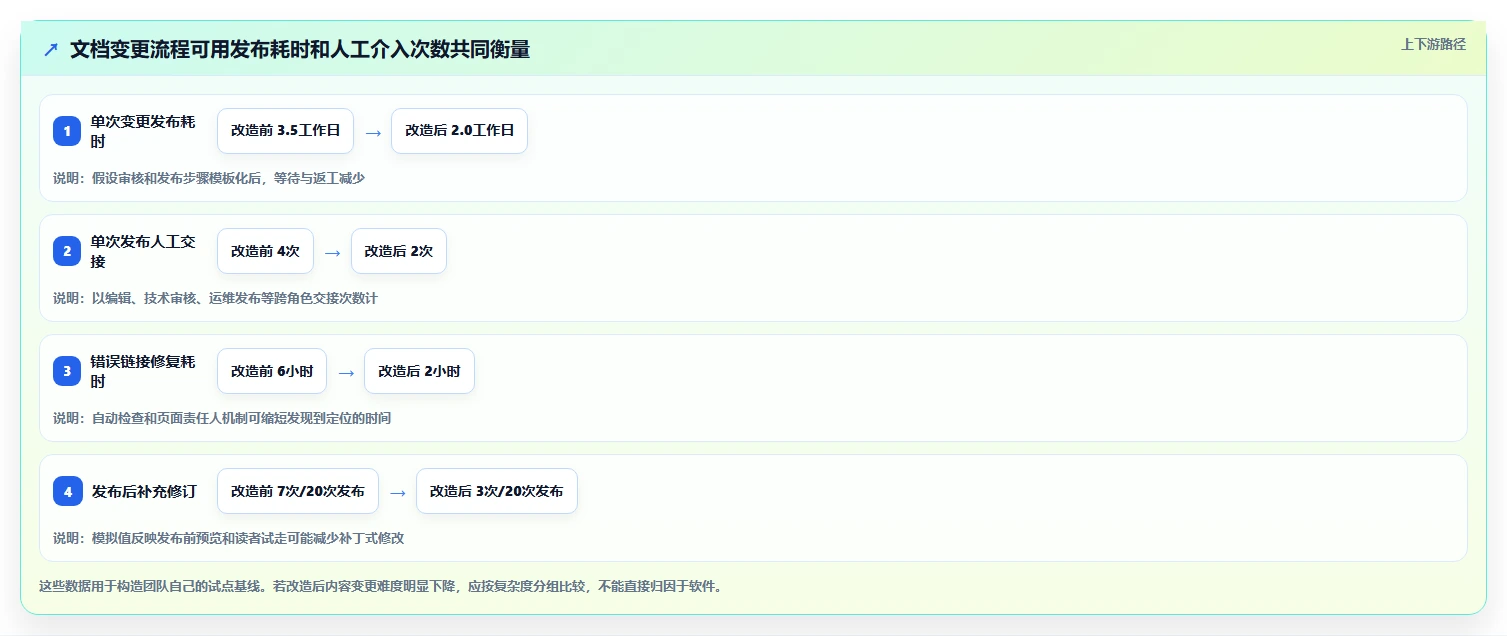
Task: Select the heading 文档变更流程可用发布耗时和人工介入次数共同衡量
Action: [x=300, y=49]
